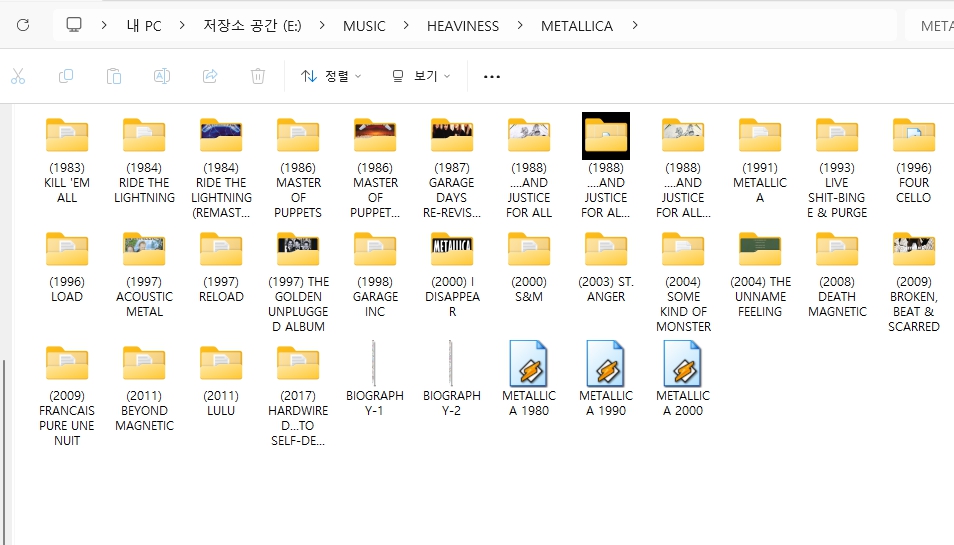Viewport: 954px width, 545px height.
Task: Click METALLICA breadcrumb segment
Action: 577,26
